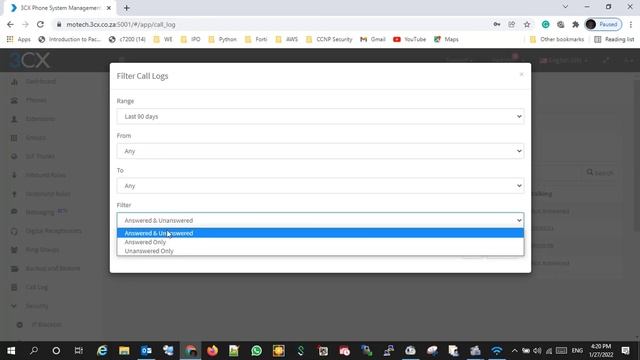Image resolution: width=640 pixels, height=360 pixels.
Task: Open File Explorer from taskbar
Action: click(x=124, y=351)
